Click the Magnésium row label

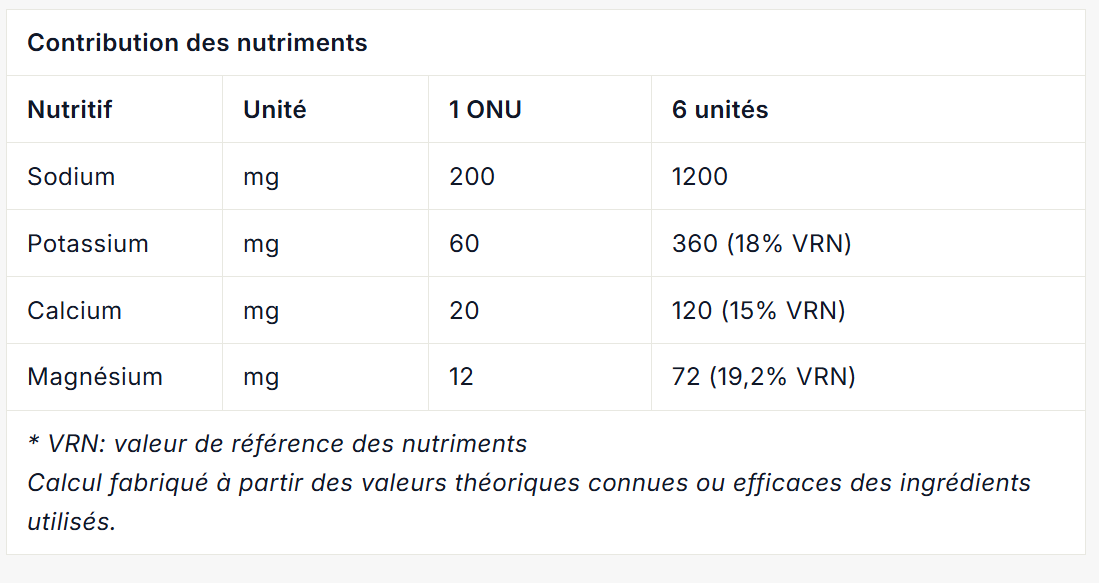click(95, 377)
